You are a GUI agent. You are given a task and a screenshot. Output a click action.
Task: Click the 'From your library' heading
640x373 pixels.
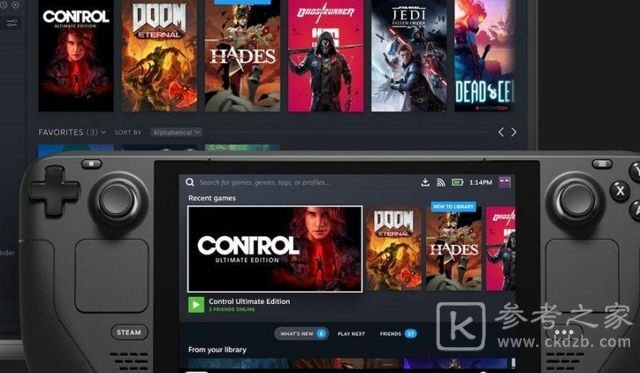(217, 350)
